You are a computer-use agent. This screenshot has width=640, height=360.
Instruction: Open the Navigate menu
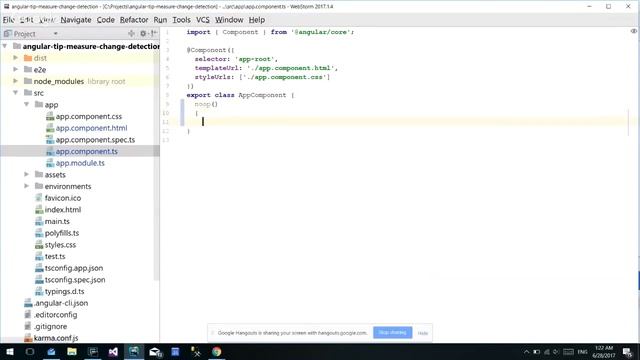pos(76,20)
